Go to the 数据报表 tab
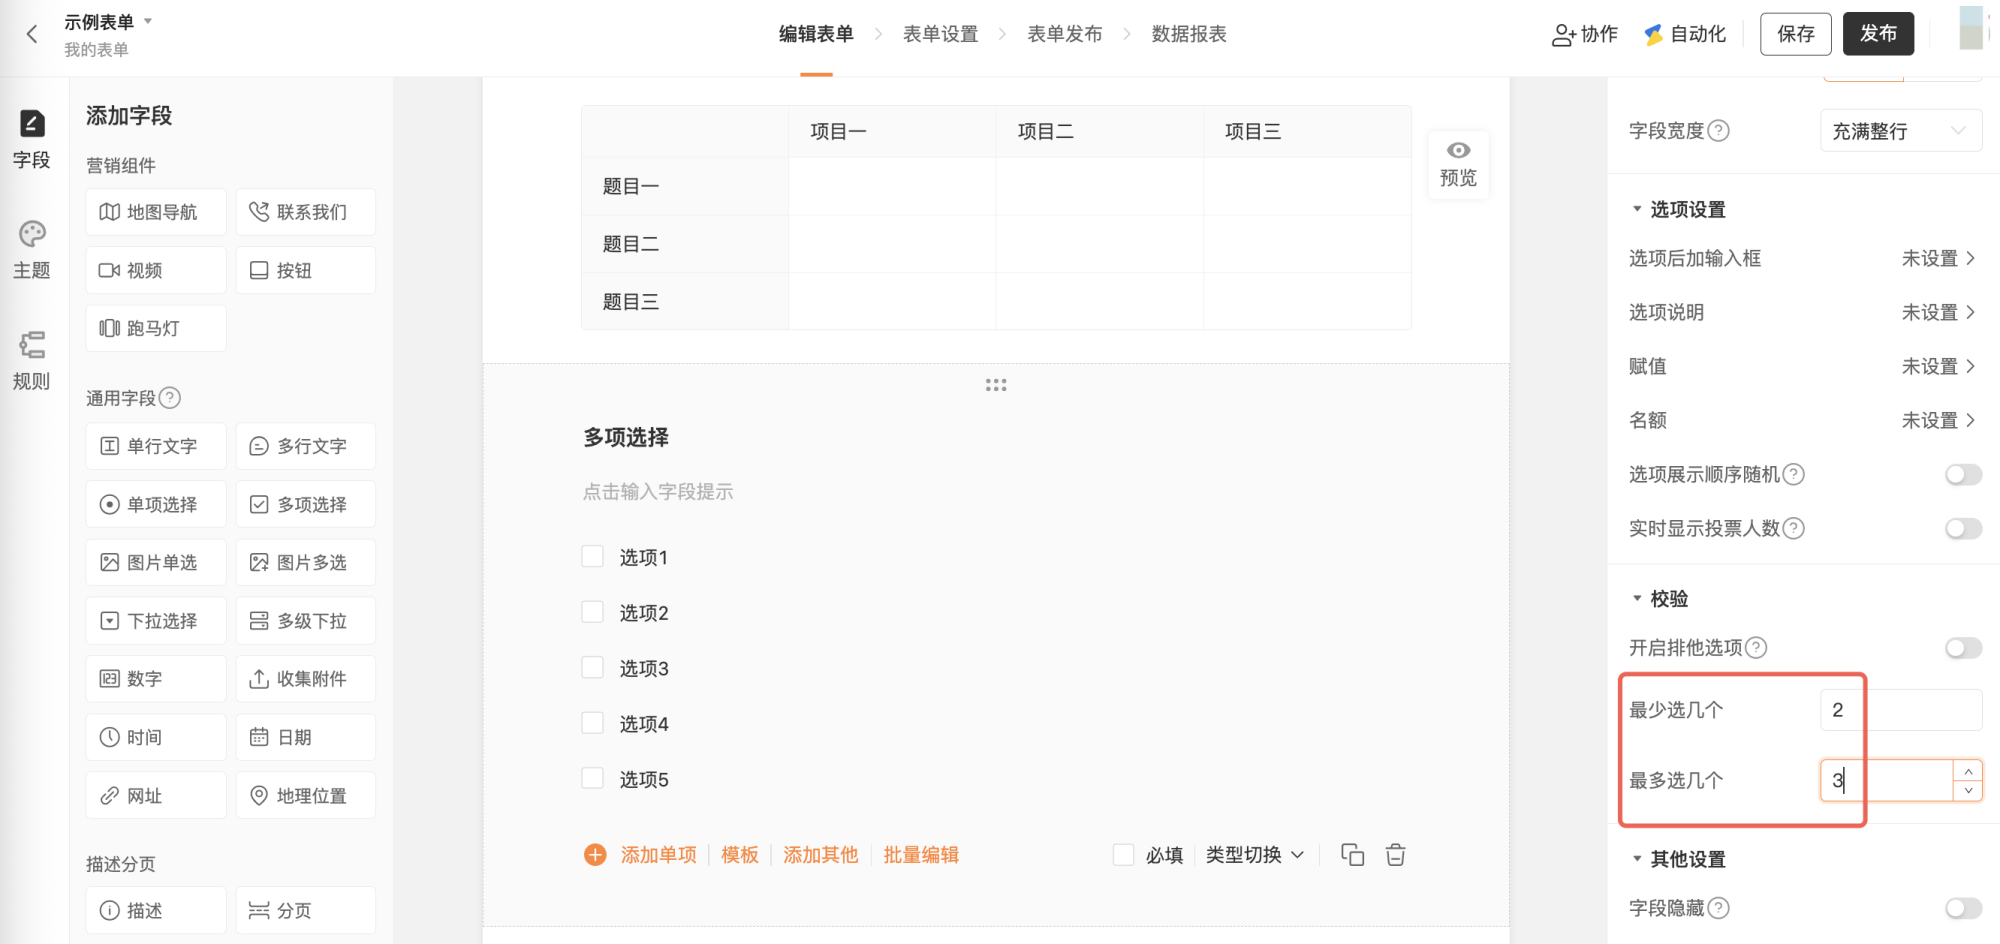Viewport: 2000px width, 944px height. (x=1188, y=34)
